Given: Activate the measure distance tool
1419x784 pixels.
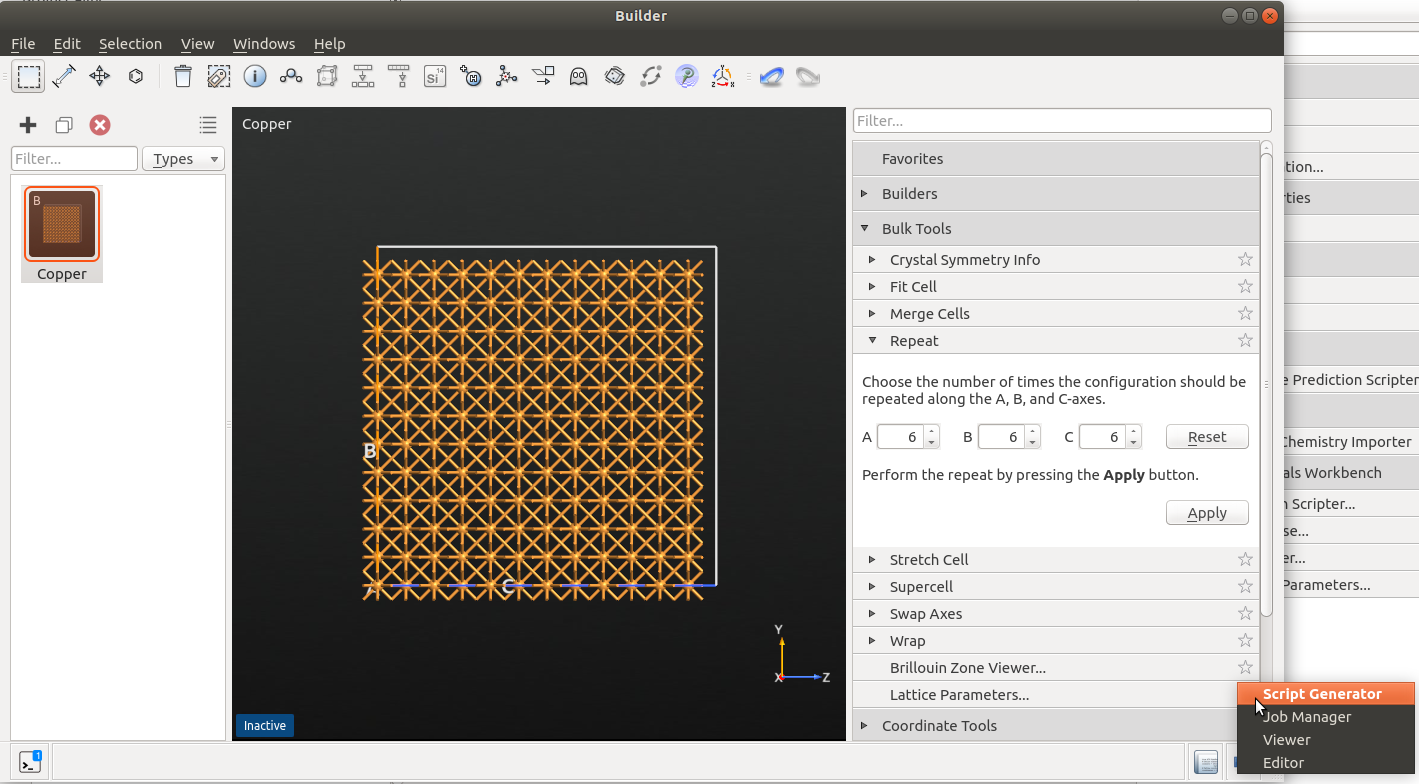Looking at the screenshot, I should tap(64, 76).
